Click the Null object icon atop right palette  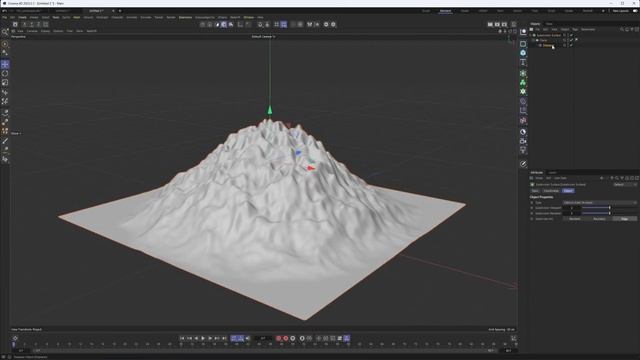tap(523, 32)
